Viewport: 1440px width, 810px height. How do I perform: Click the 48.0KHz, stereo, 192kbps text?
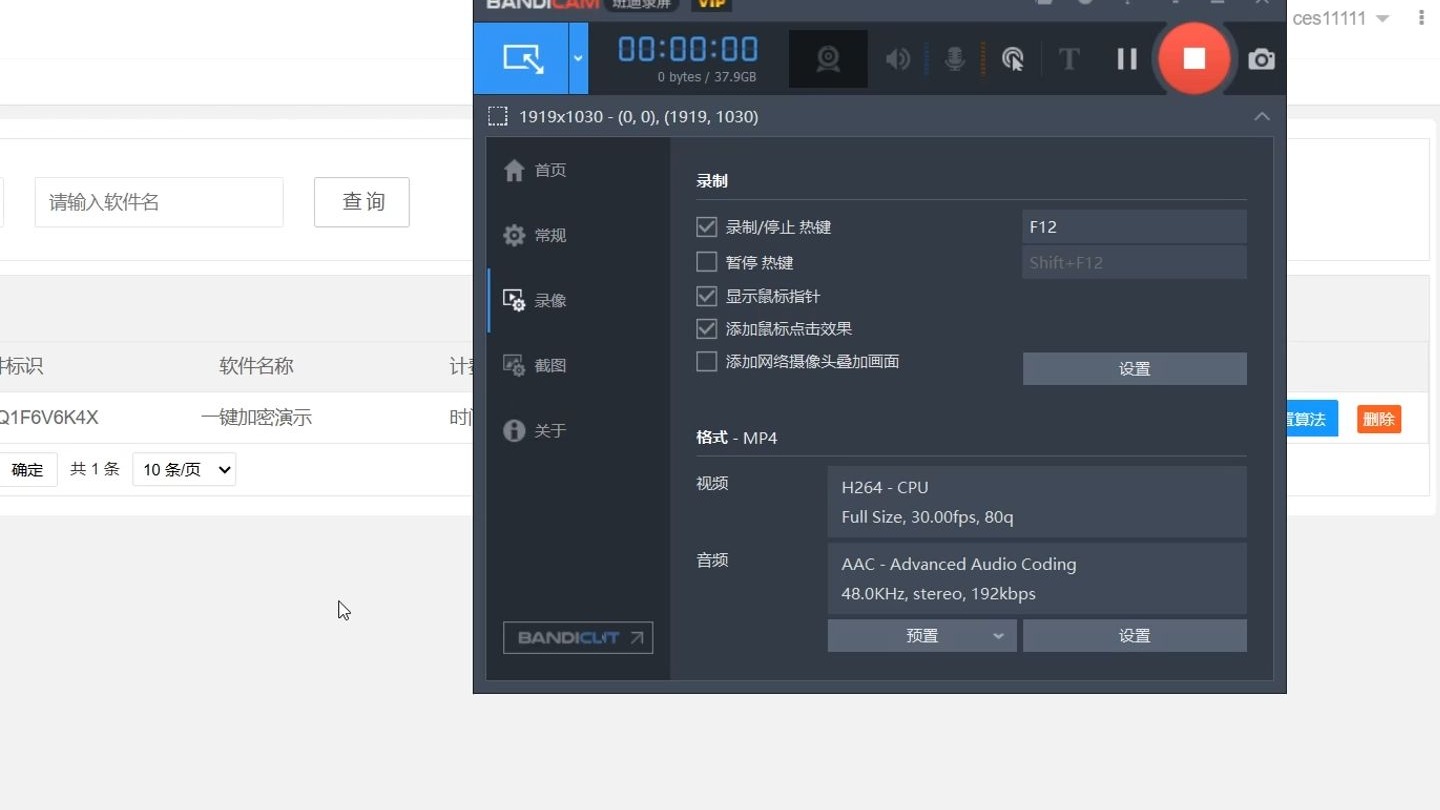point(938,594)
